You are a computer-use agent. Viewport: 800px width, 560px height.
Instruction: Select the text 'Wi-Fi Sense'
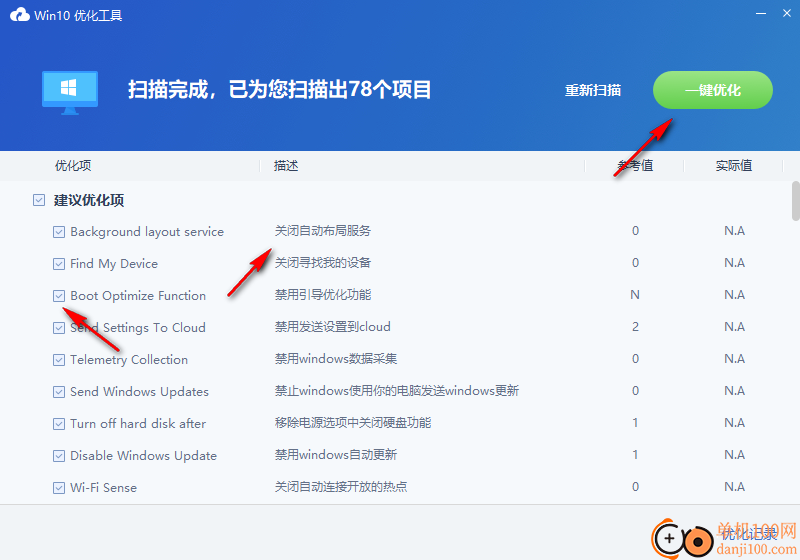tap(104, 488)
